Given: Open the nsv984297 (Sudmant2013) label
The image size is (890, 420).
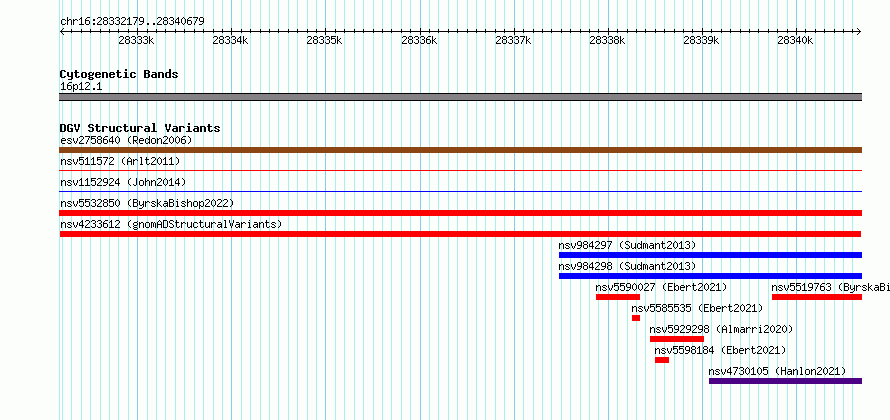Looking at the screenshot, I should pos(627,245).
